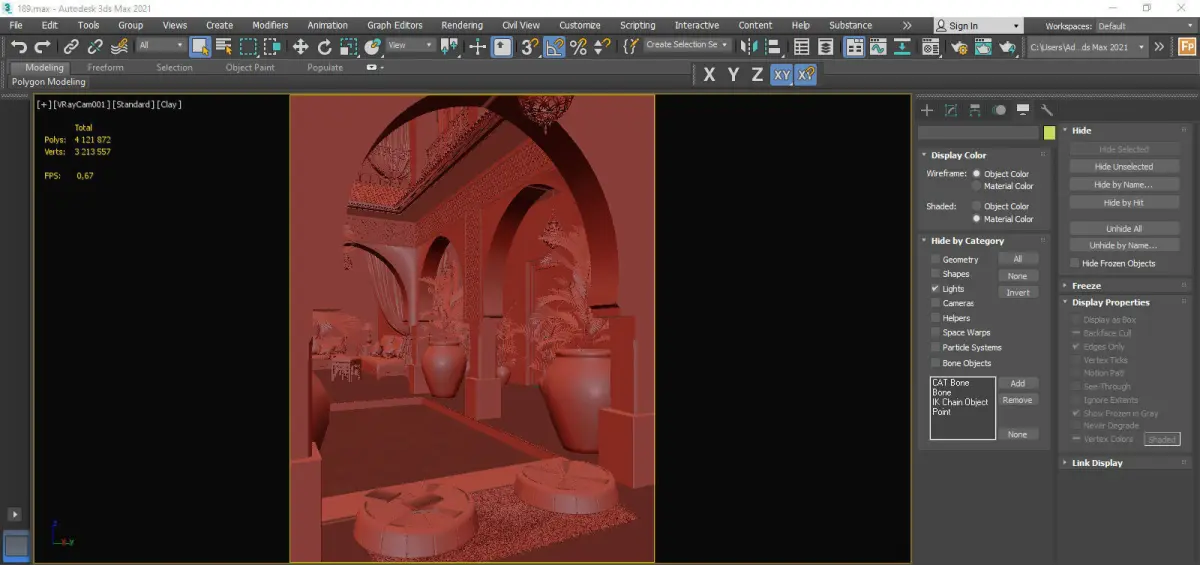Select Wireframe Material Color radio
1200x565 pixels.
click(977, 186)
